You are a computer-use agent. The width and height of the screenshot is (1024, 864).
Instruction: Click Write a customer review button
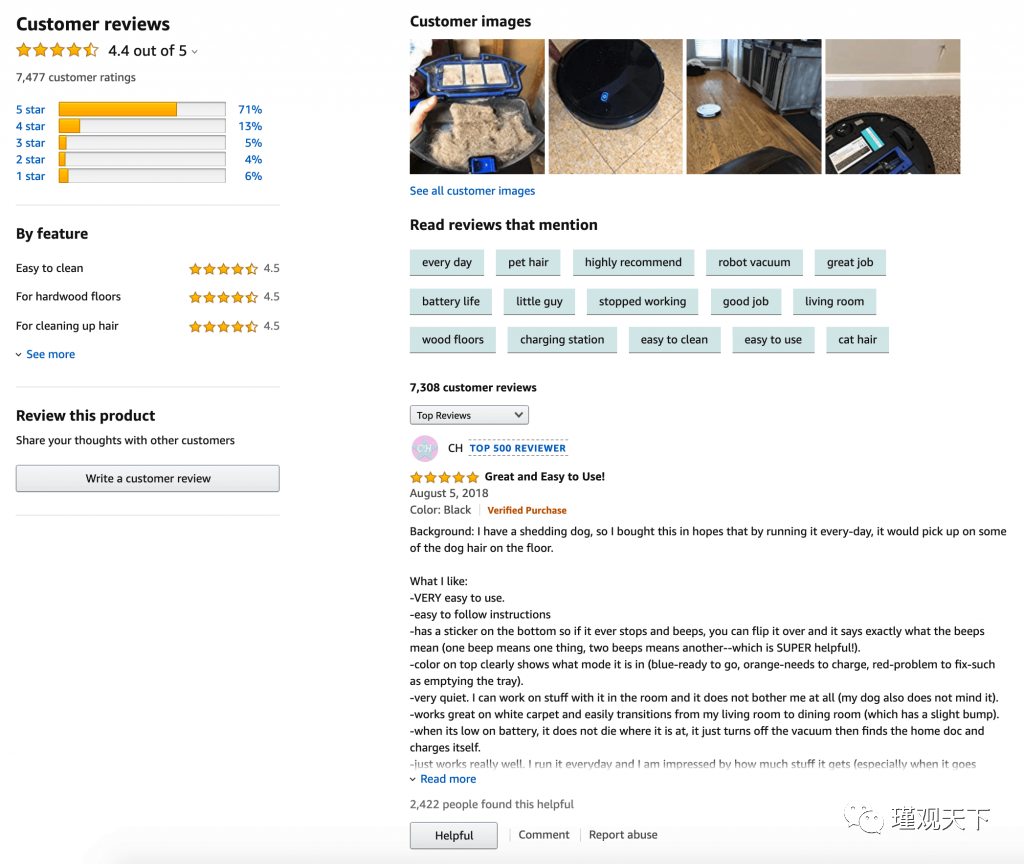click(x=148, y=478)
